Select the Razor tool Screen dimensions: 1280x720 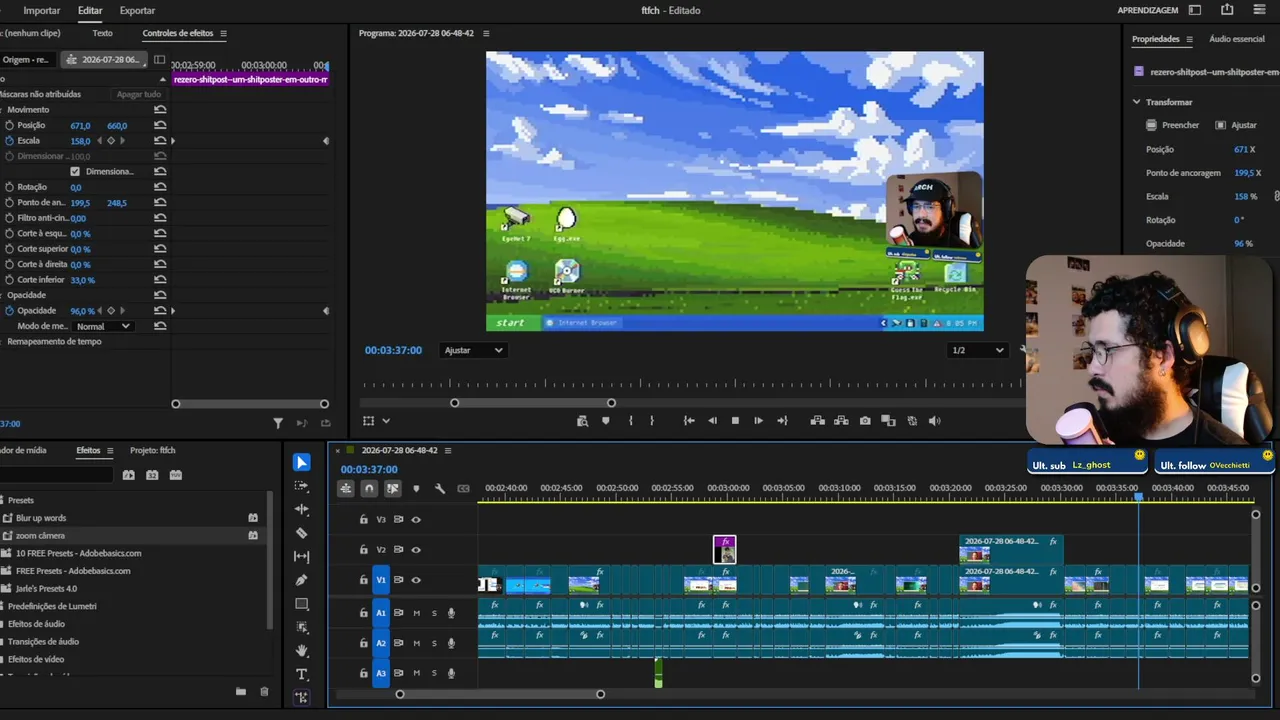point(302,533)
